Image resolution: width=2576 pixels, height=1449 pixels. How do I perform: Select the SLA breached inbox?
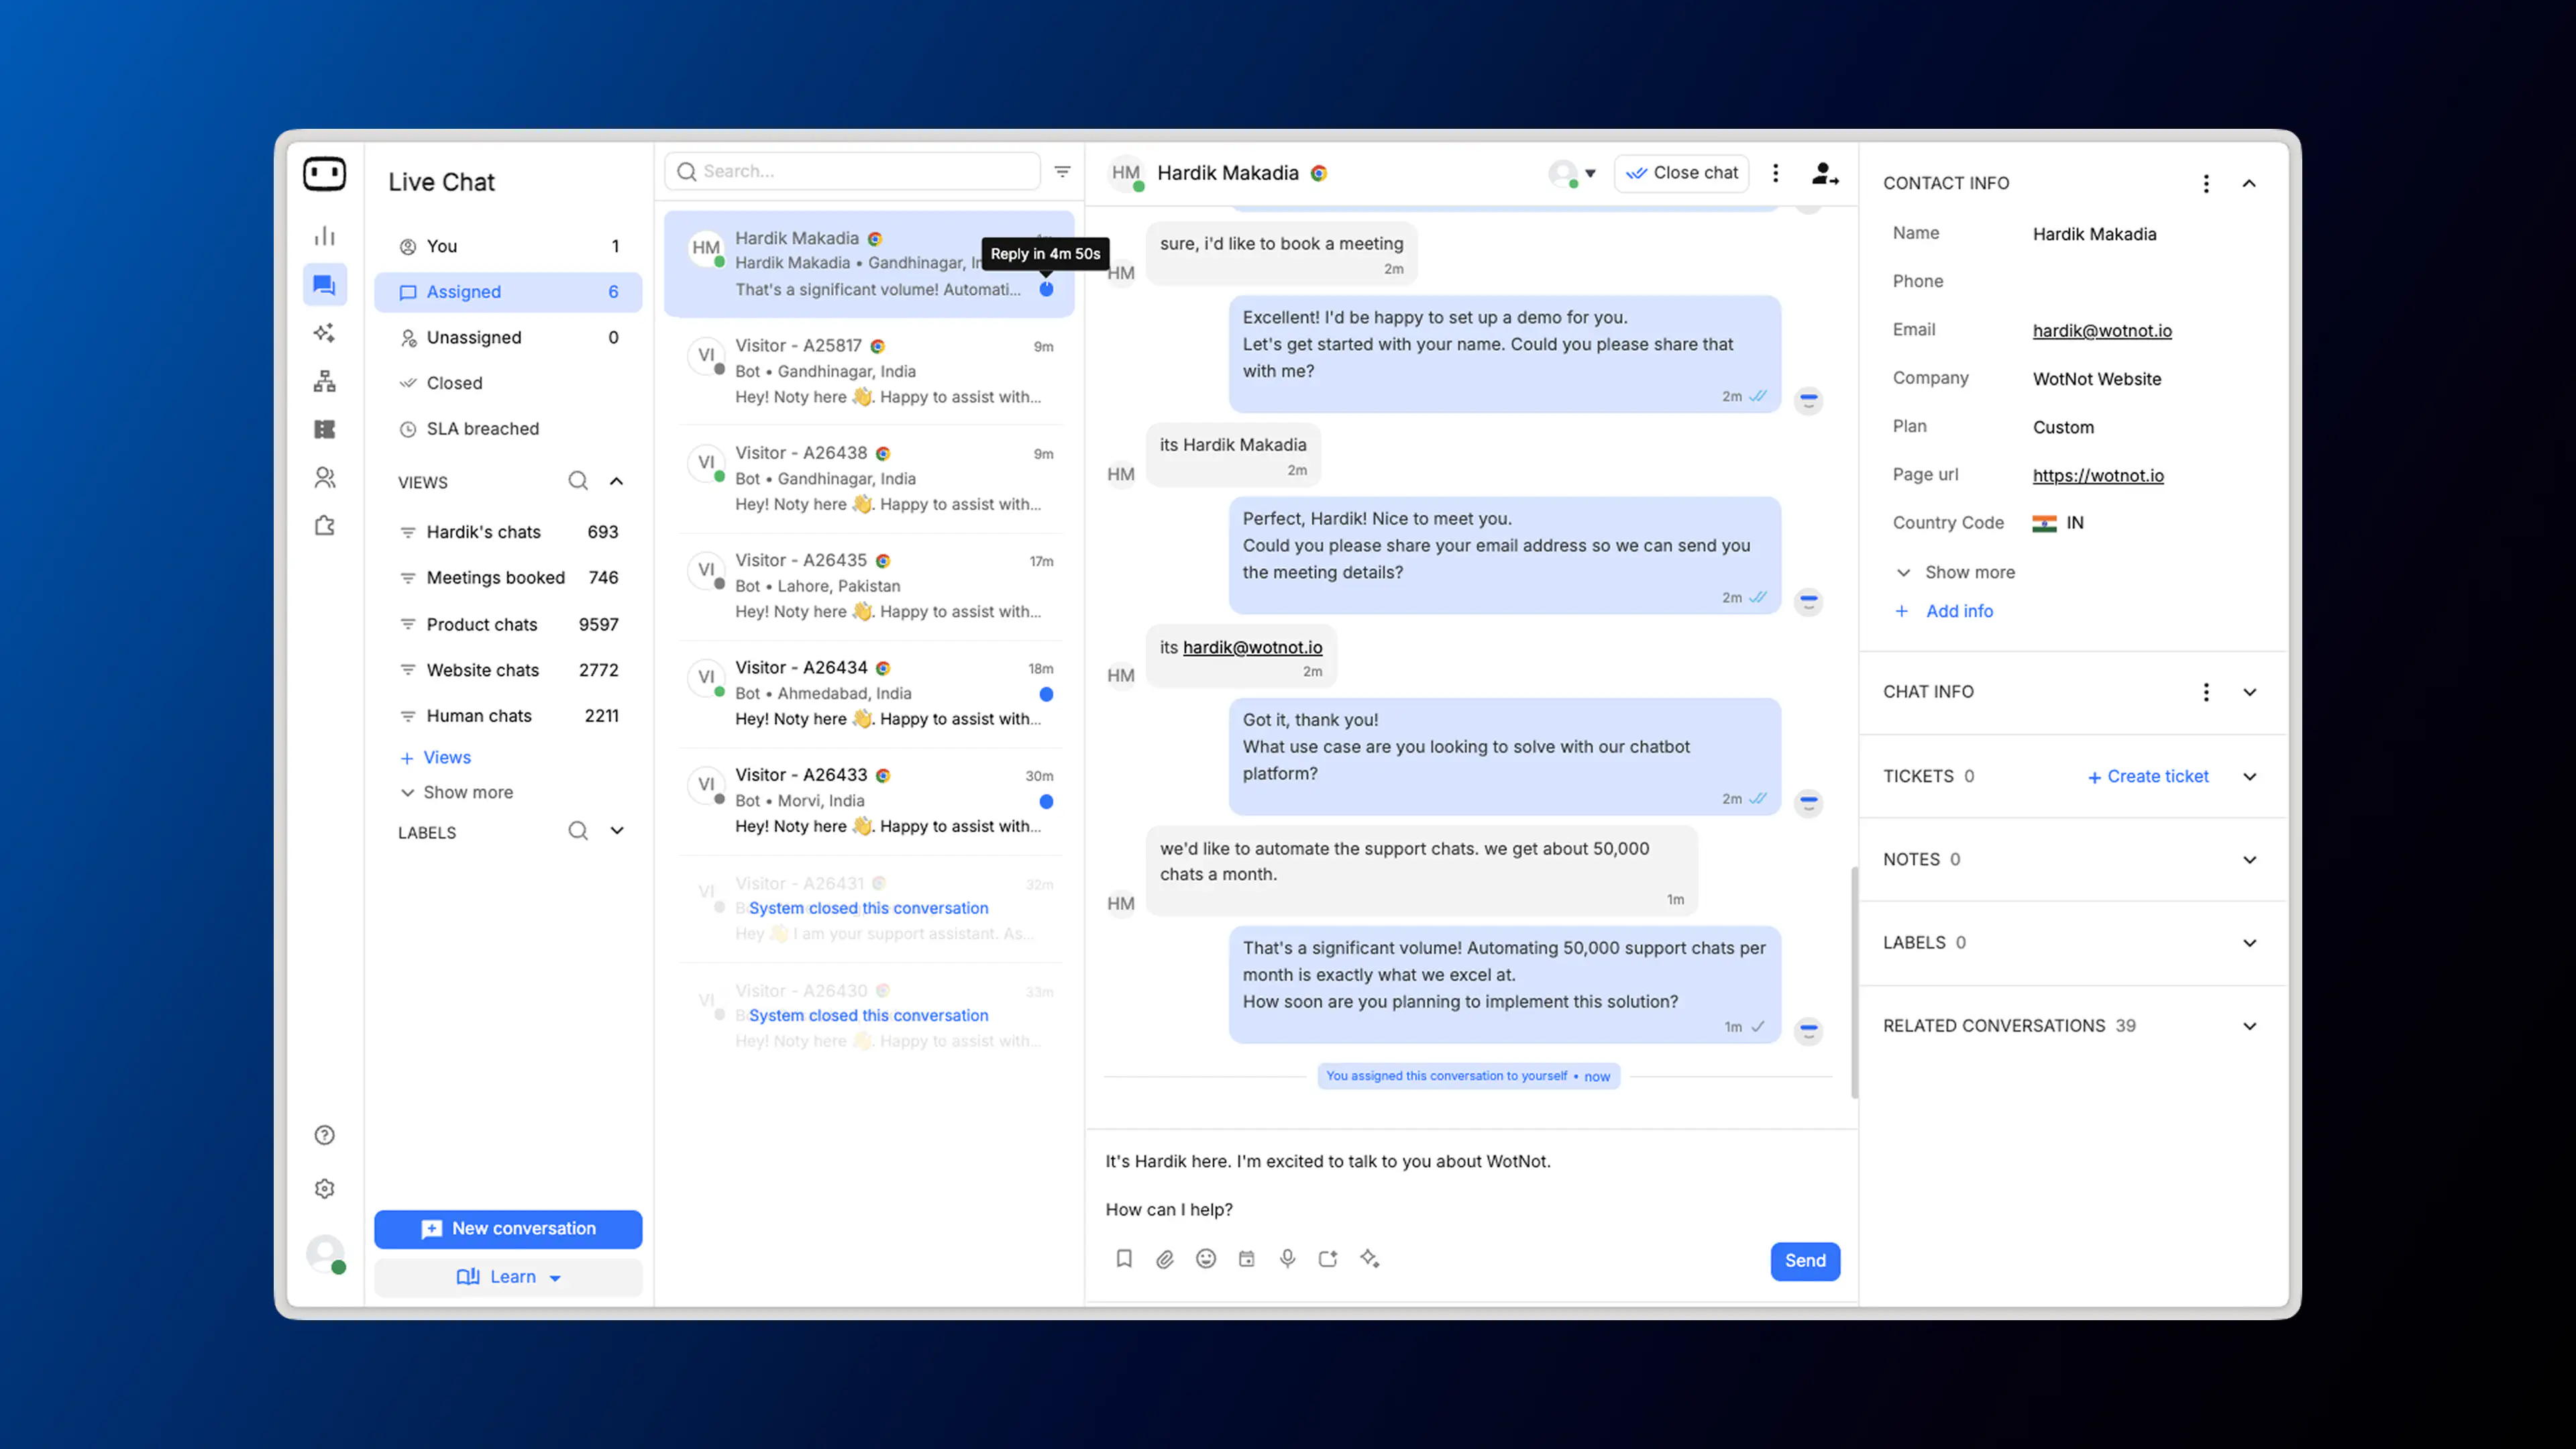tap(508, 429)
